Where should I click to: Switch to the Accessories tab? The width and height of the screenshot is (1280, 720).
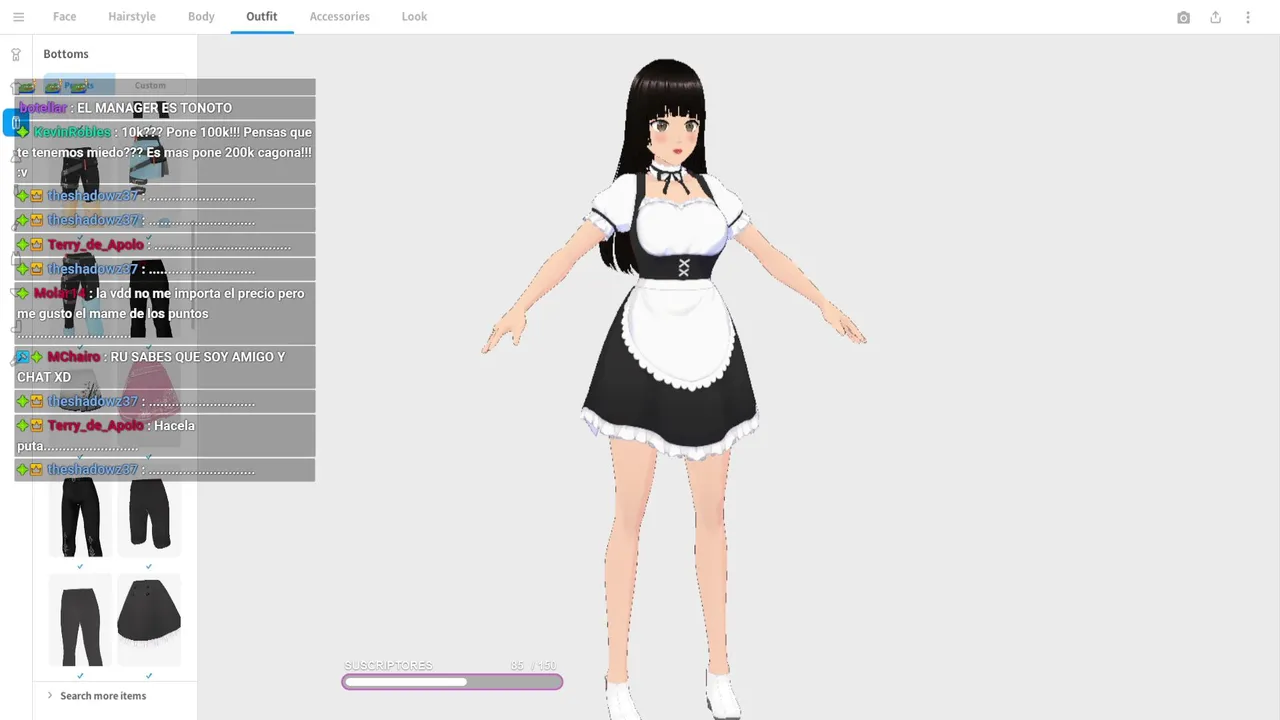[x=340, y=17]
